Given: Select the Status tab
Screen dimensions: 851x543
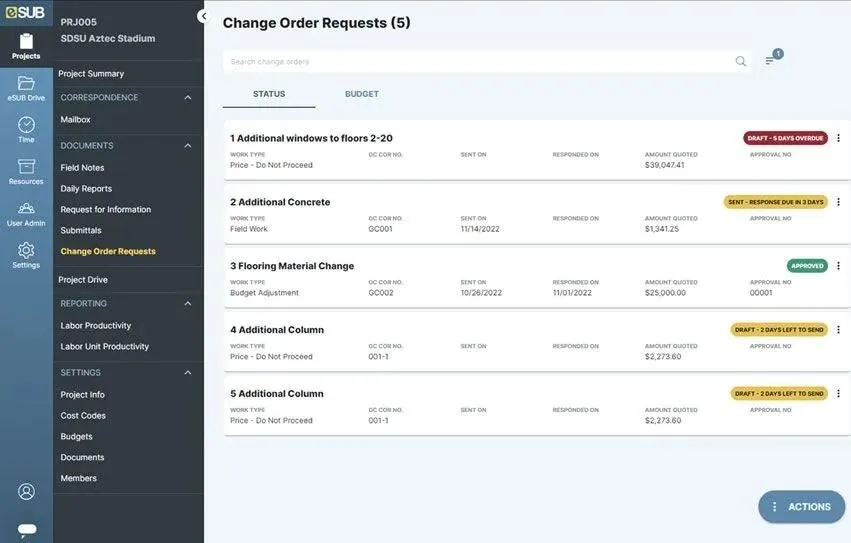Looking at the screenshot, I should click(269, 94).
